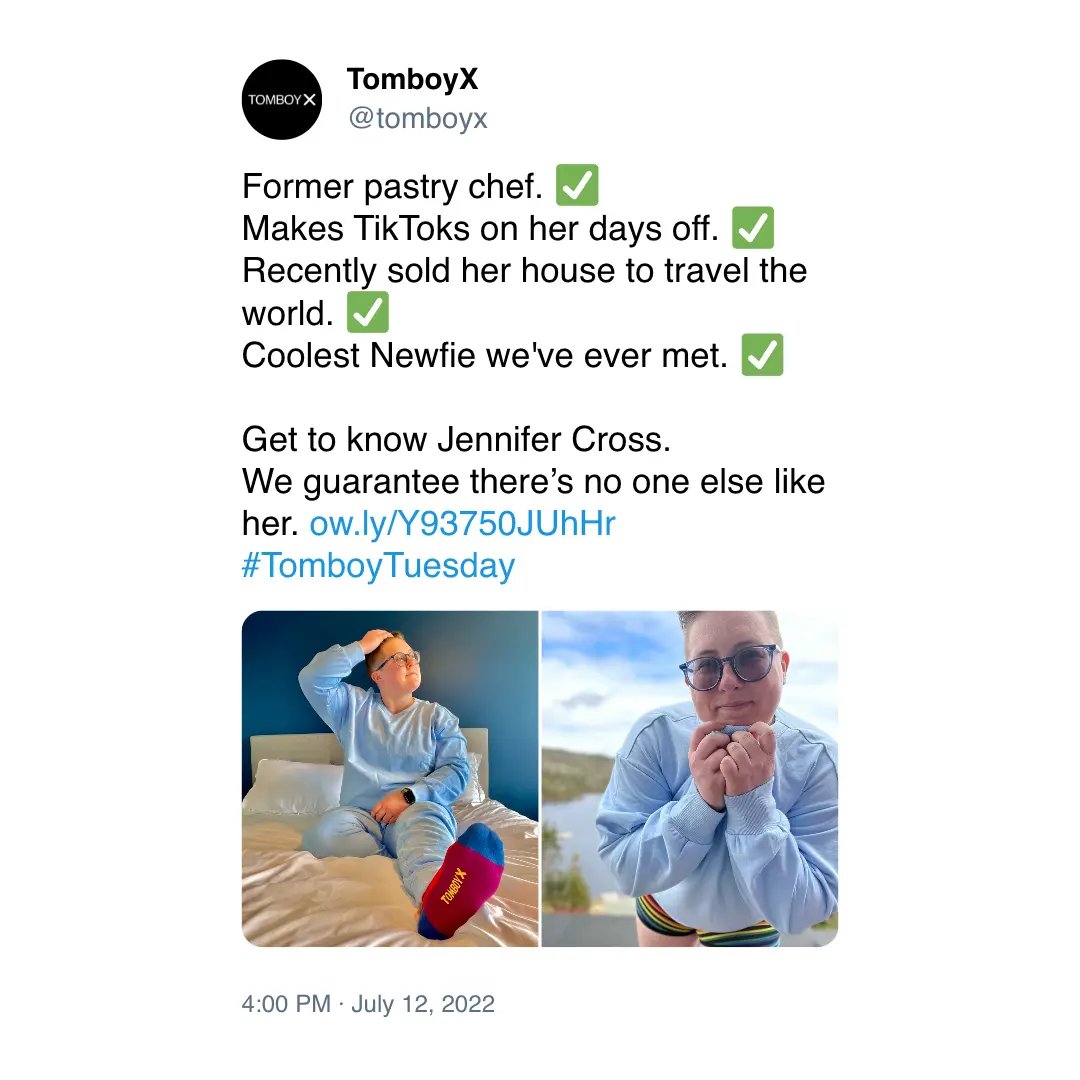
Task: View the left photo on the bed
Action: point(390,778)
